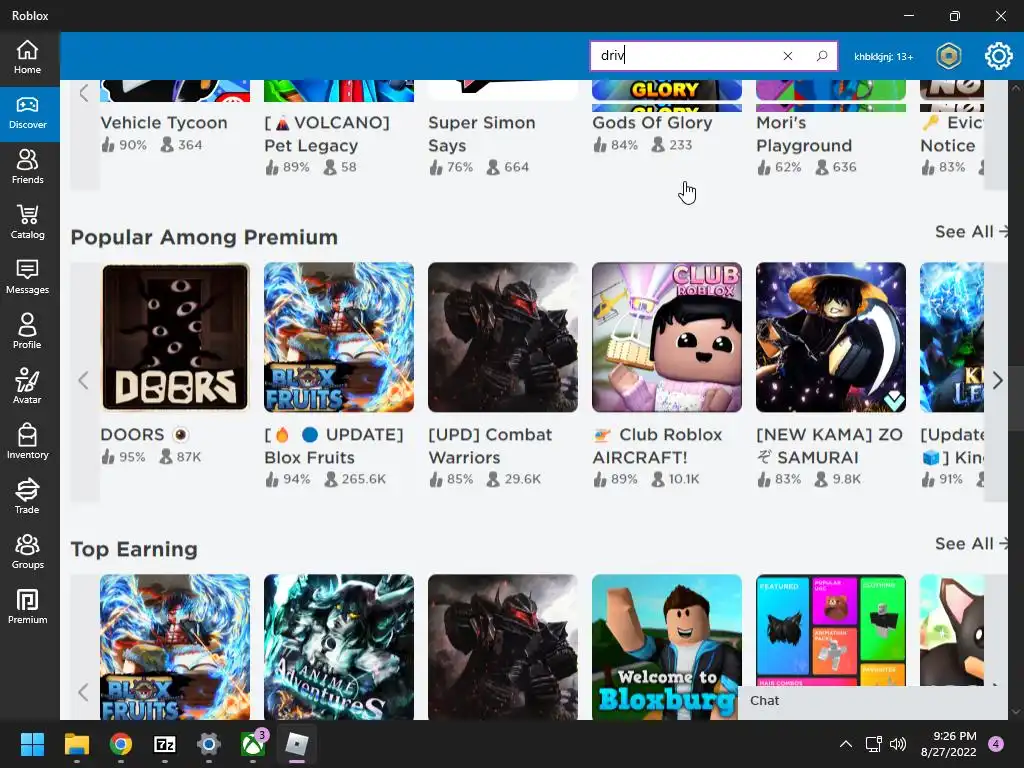Open the Groups section
The width and height of the screenshot is (1024, 768).
pyautogui.click(x=27, y=552)
